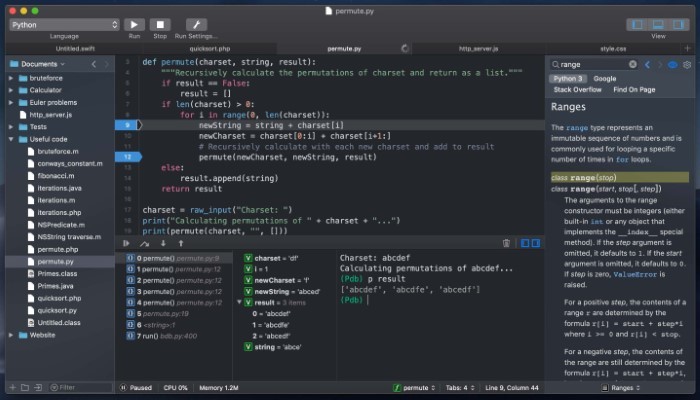The image size is (700, 400).
Task: Click the Stop button in toolbar
Action: (x=160, y=25)
